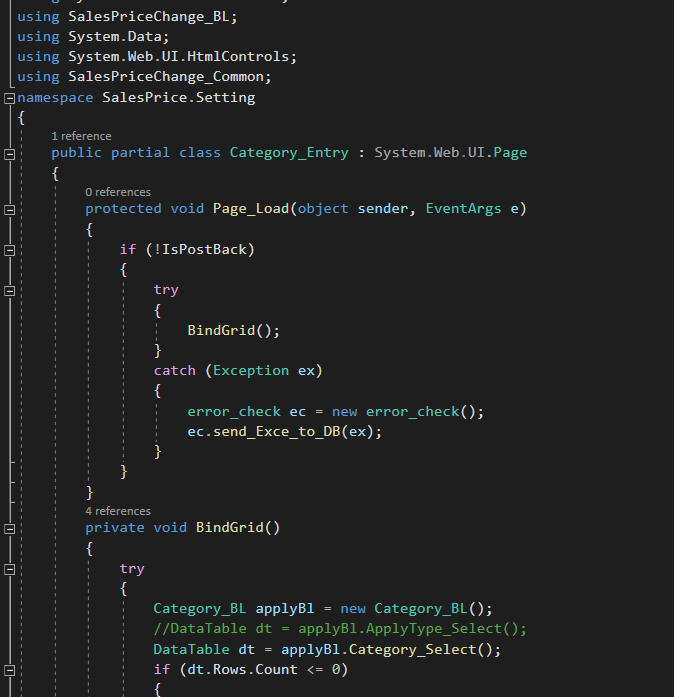Click the Exception type in catch clause
Screen dimensions: 674x697
[x=251, y=370]
